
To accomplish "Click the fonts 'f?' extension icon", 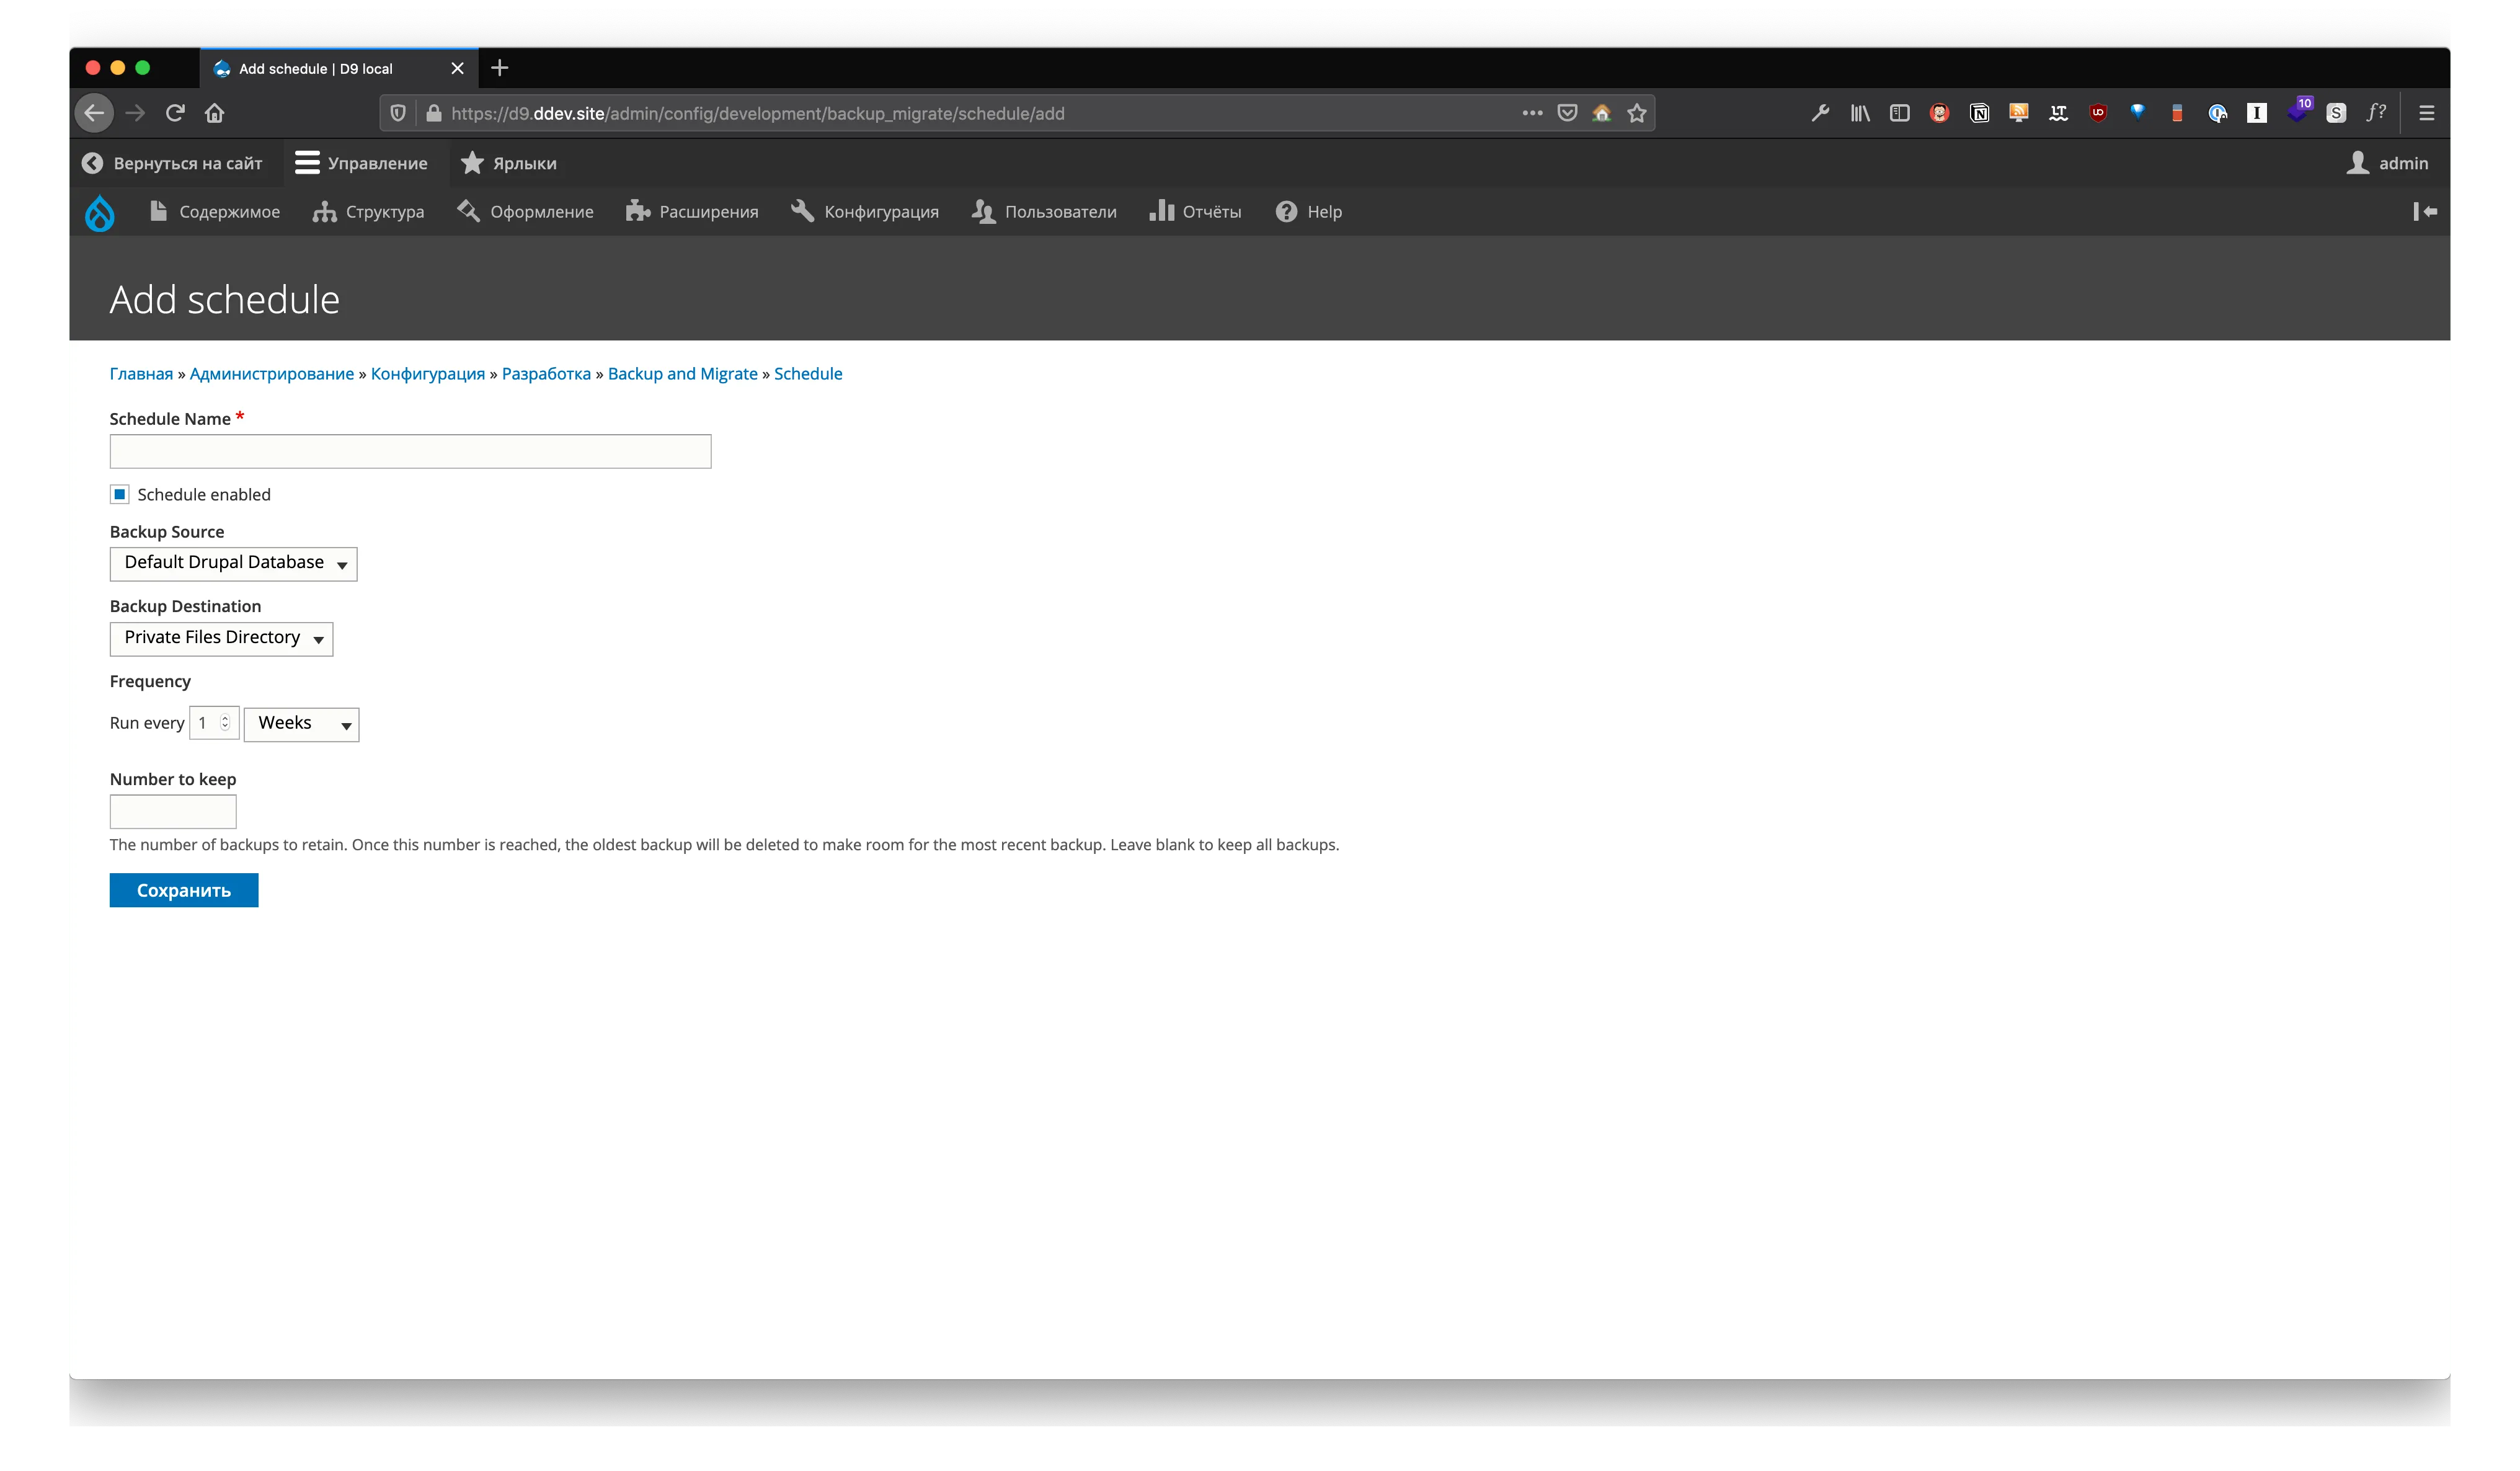I will click(x=2376, y=113).
